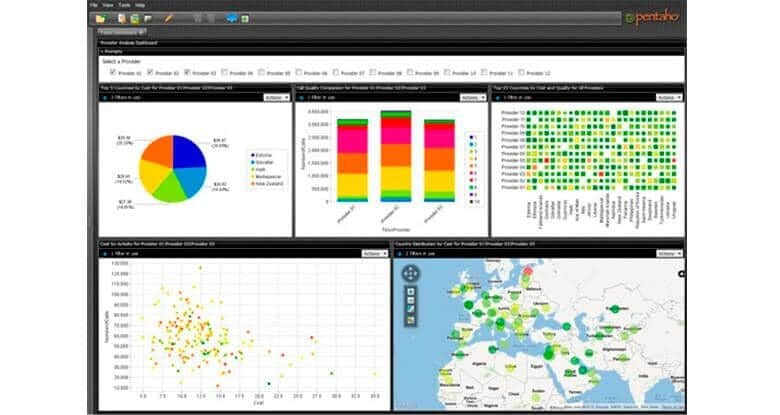The image size is (780, 415).
Task: Click the orange pencil edit icon
Action: point(168,19)
